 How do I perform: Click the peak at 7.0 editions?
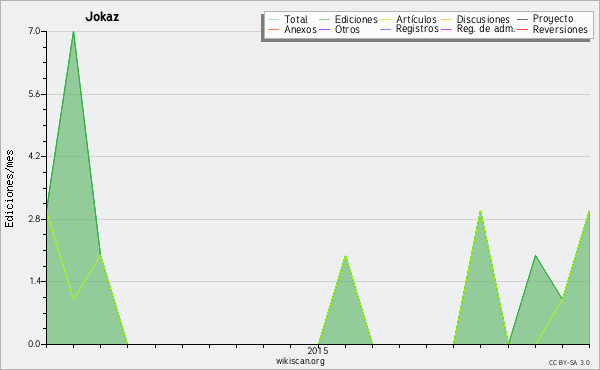coord(73,32)
